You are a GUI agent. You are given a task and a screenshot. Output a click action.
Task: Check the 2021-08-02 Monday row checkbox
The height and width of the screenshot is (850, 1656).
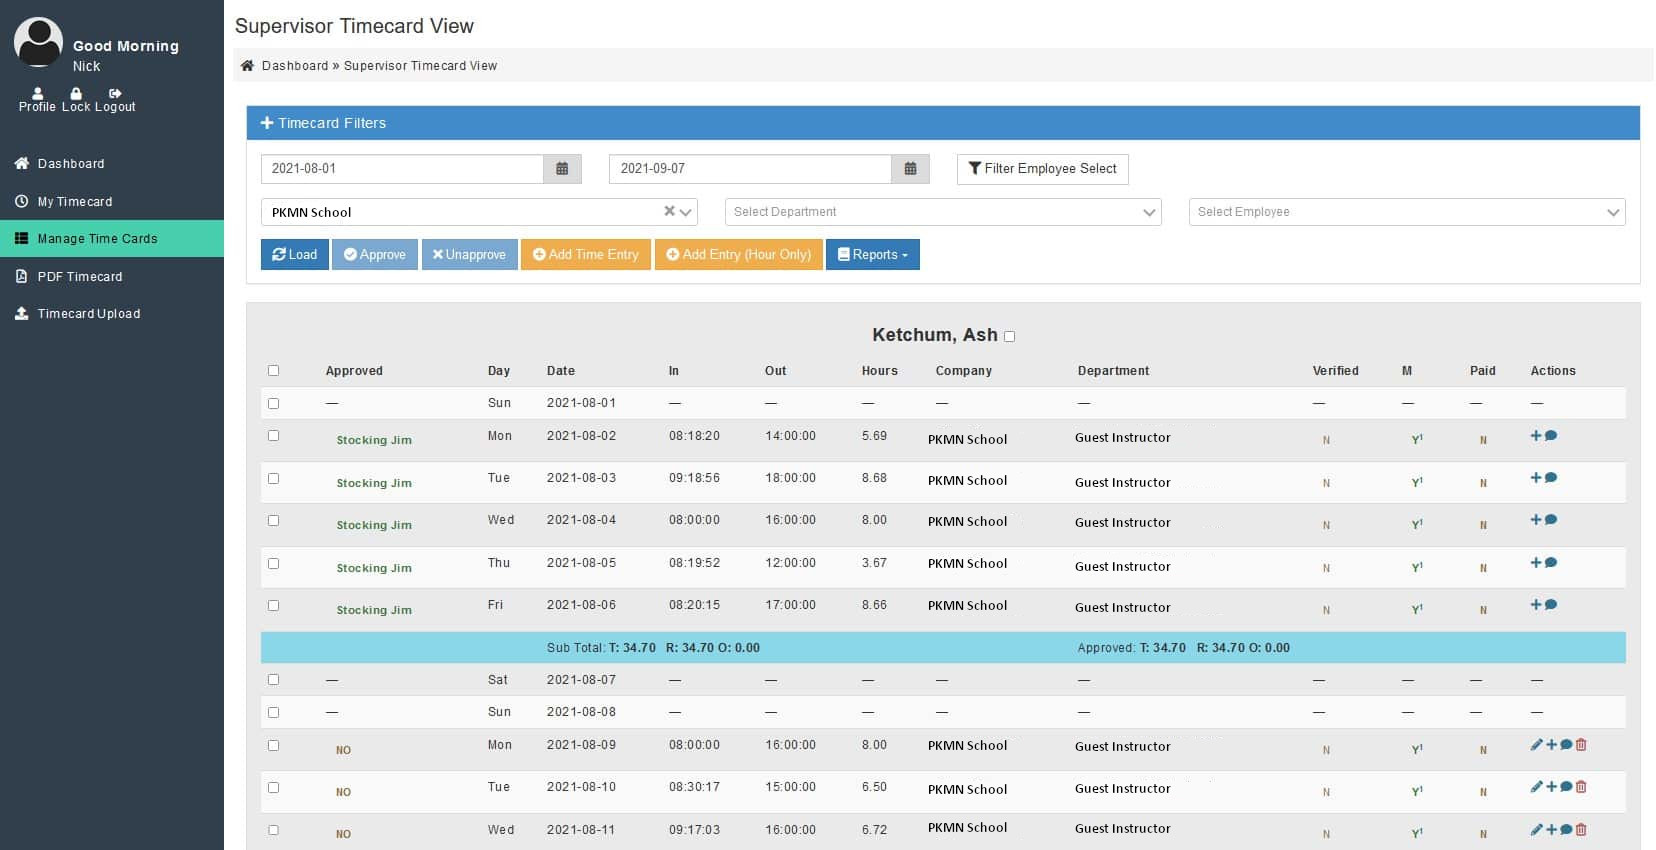[273, 436]
